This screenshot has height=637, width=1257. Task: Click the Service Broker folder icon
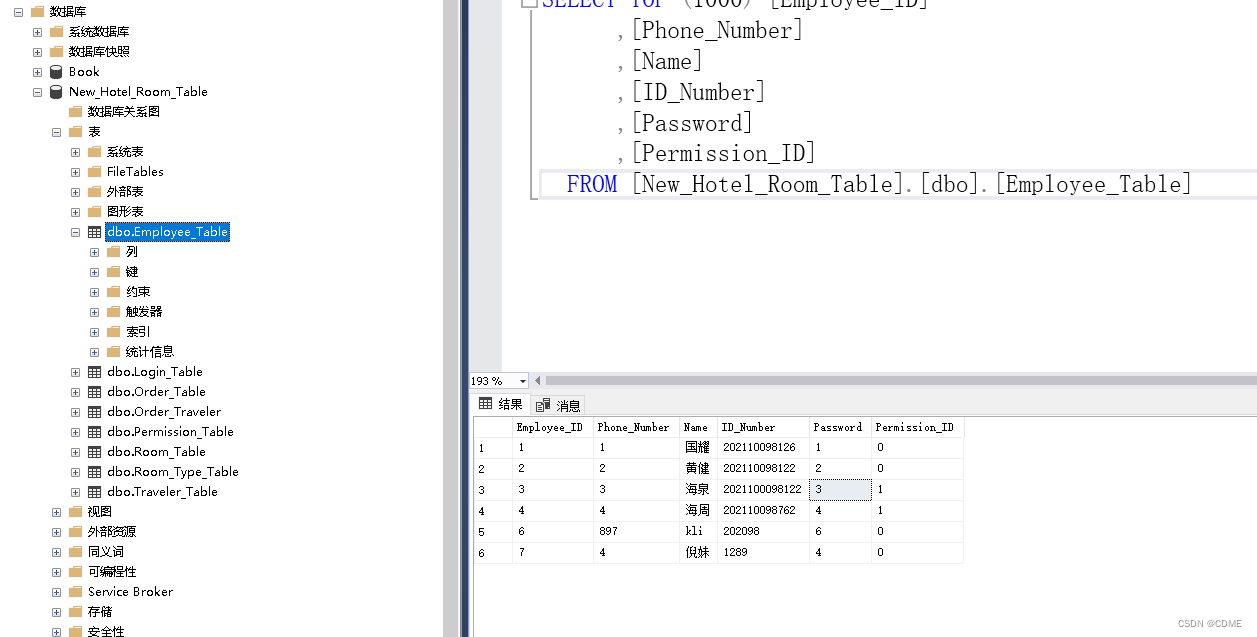coord(75,592)
